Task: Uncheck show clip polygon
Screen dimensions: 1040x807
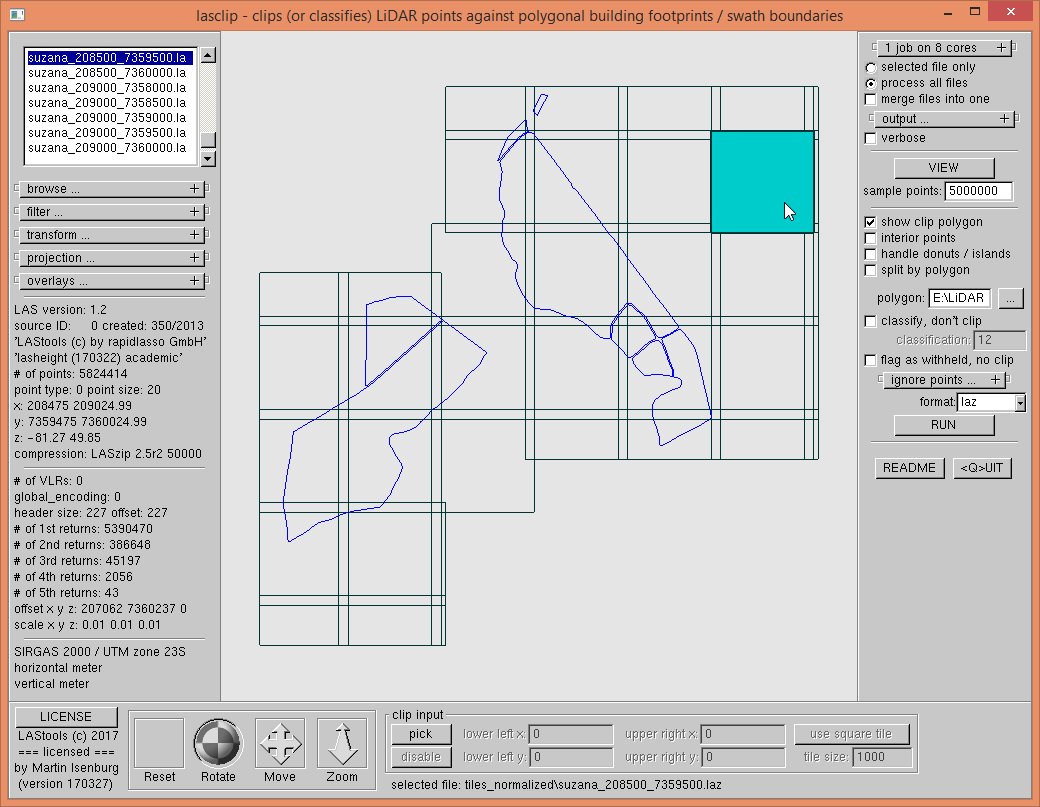Action: 871,222
